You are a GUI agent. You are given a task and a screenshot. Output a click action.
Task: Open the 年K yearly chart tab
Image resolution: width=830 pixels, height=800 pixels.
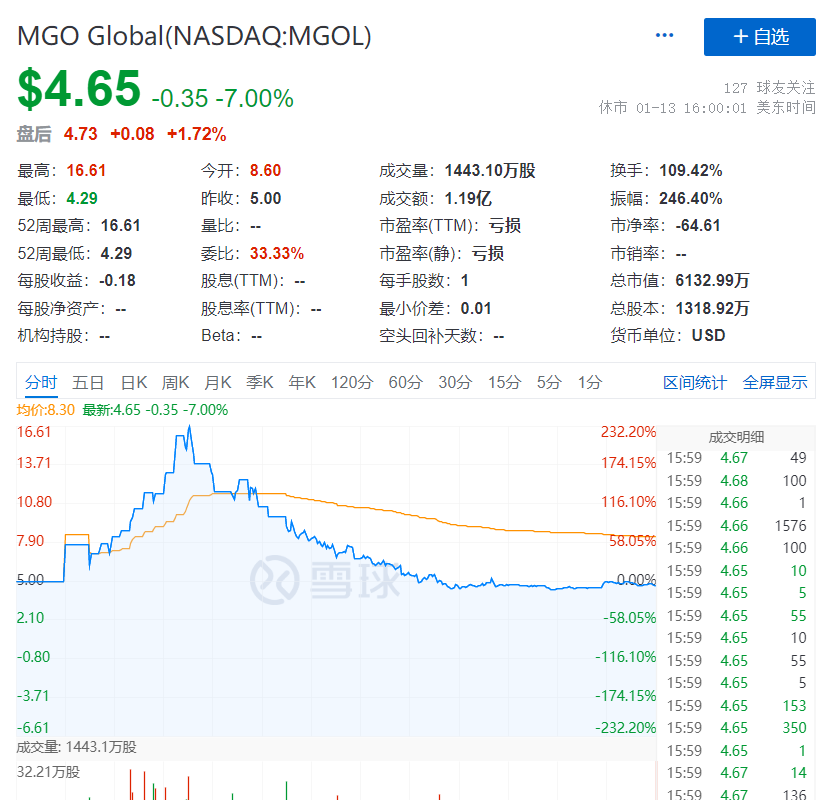pyautogui.click(x=304, y=382)
